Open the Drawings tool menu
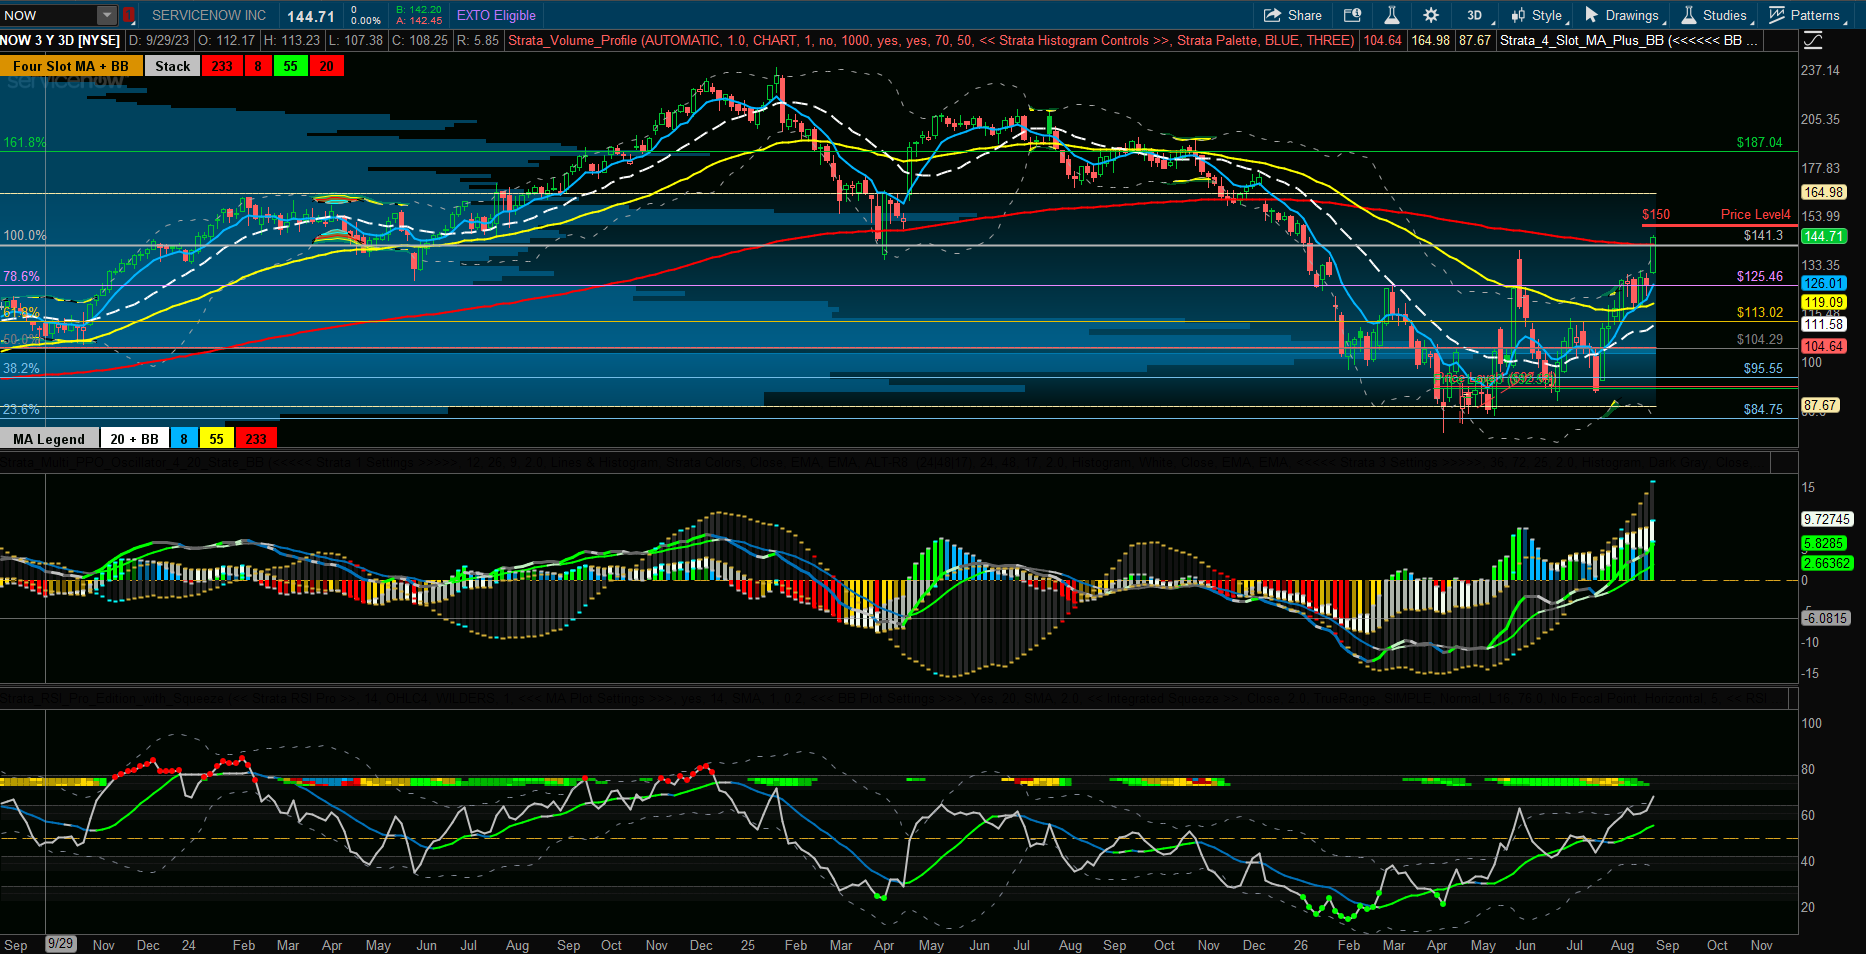Image resolution: width=1866 pixels, height=954 pixels. pos(1624,15)
